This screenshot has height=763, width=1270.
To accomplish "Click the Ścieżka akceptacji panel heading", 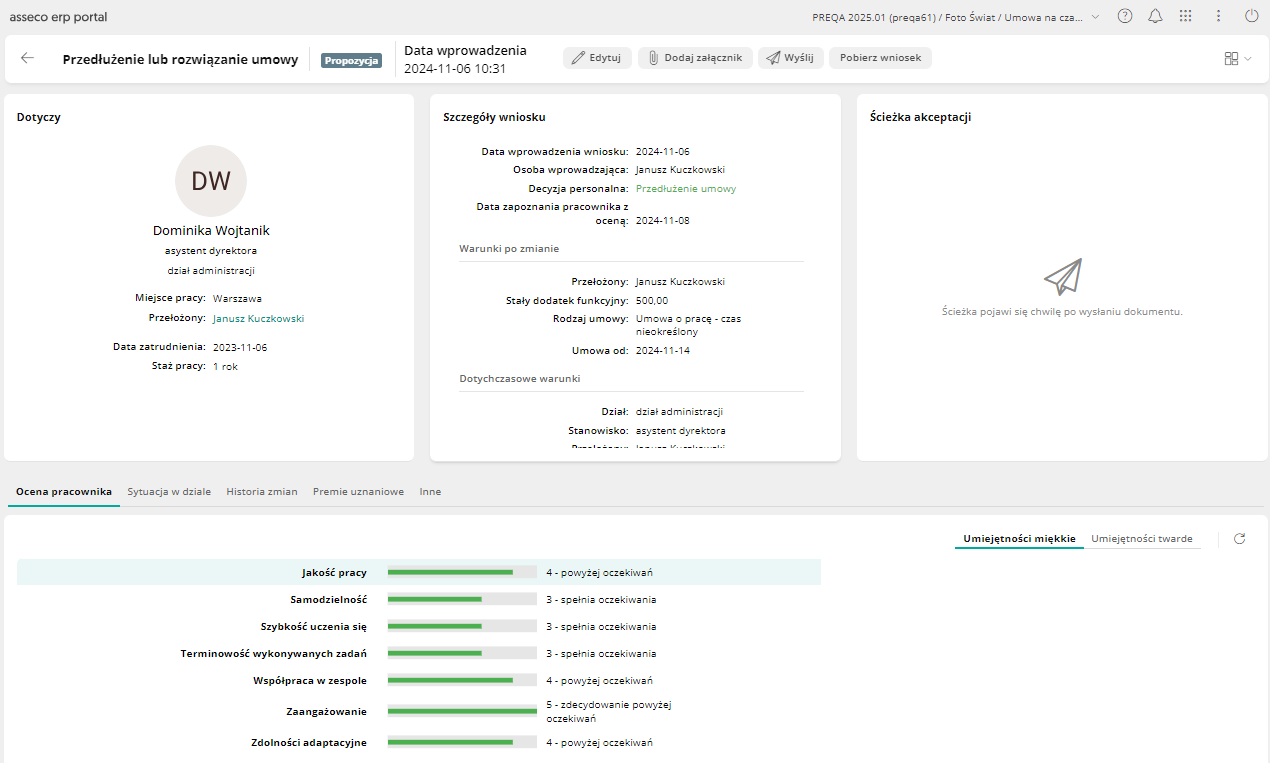I will pos(921,117).
